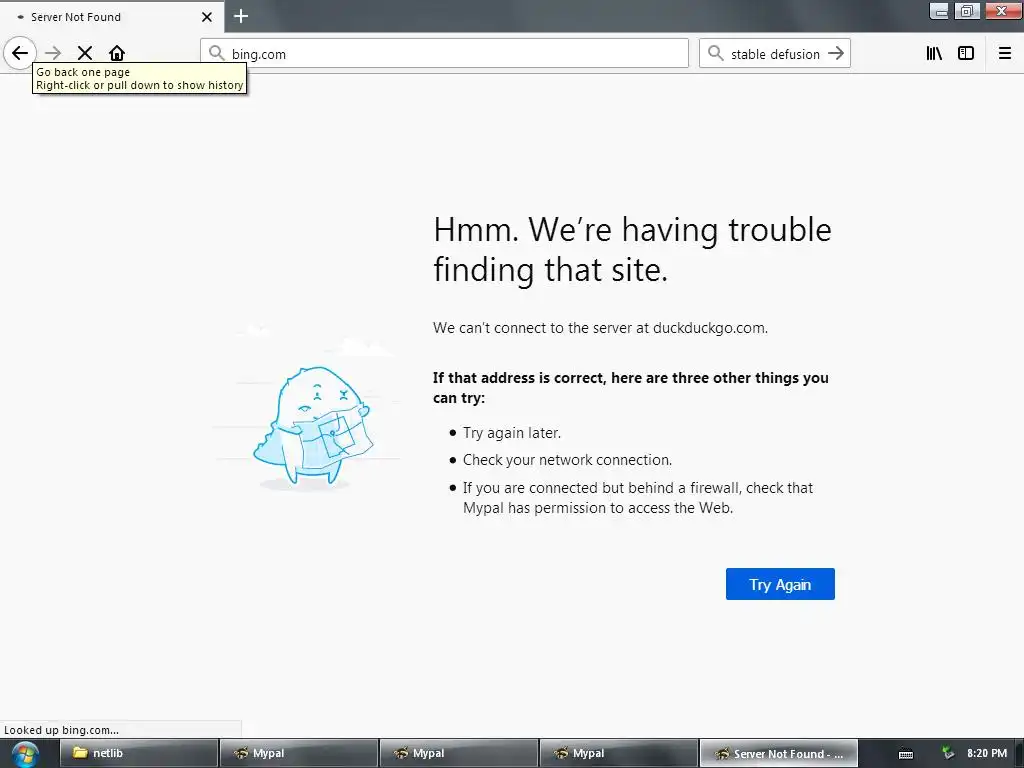Go back one page with back arrow
This screenshot has width=1024, height=768.
(x=20, y=53)
